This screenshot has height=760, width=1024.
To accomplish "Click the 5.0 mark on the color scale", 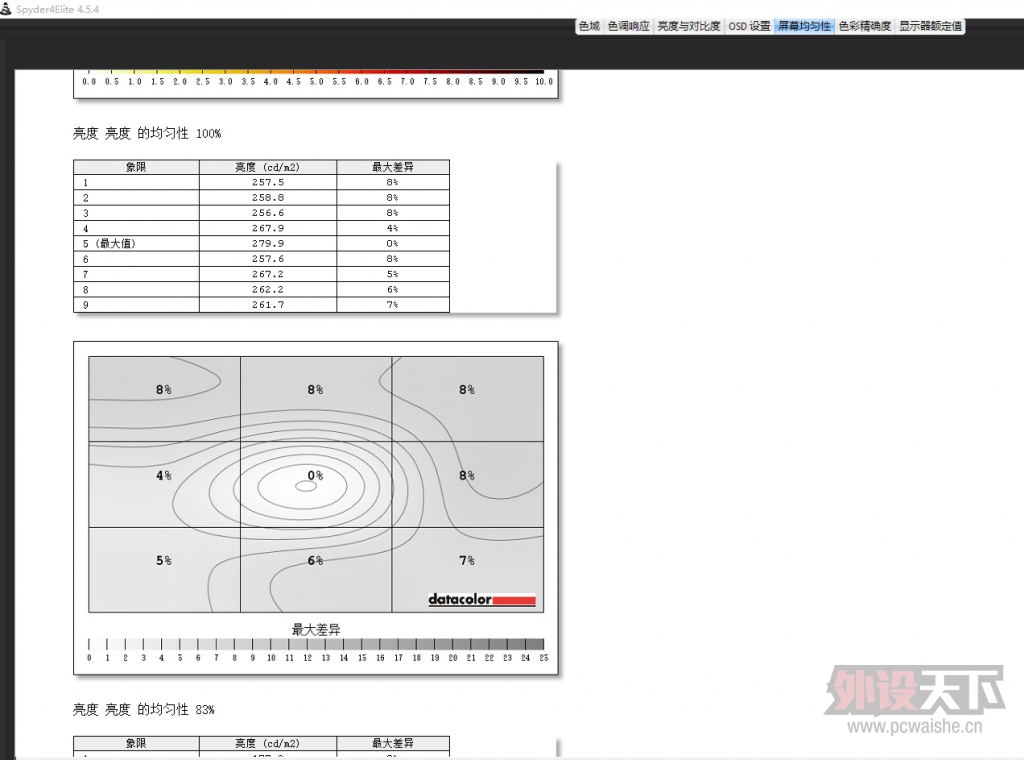I will point(317,82).
